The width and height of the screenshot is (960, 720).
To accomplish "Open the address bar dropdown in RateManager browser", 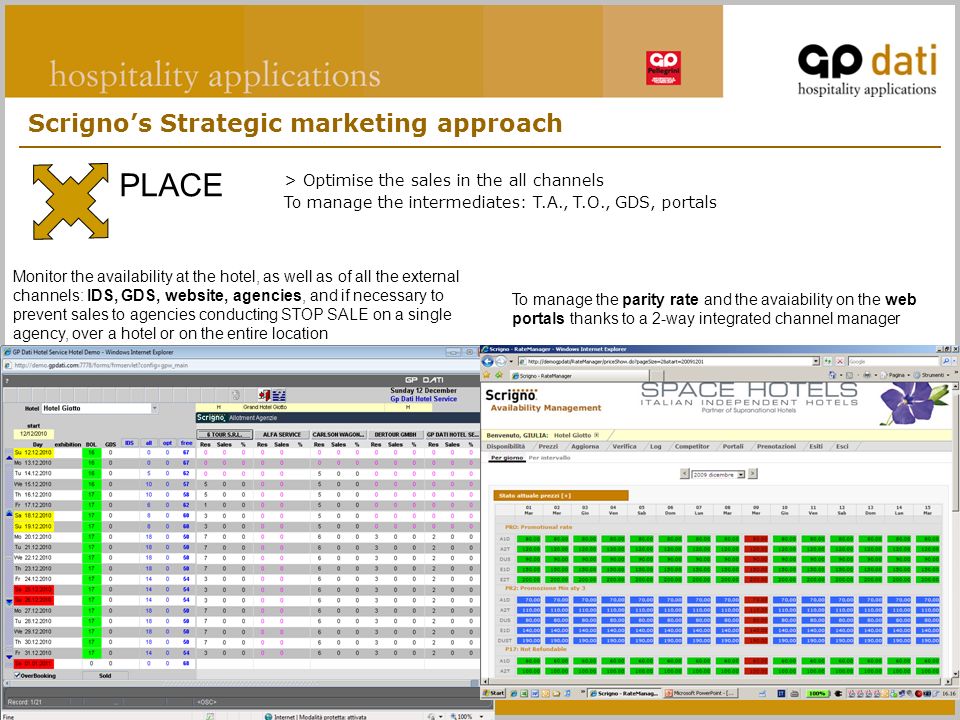I will point(816,361).
